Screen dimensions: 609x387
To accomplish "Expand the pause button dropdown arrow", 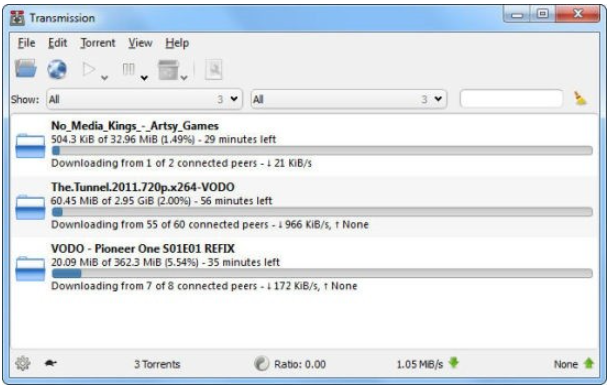I will 144,78.
